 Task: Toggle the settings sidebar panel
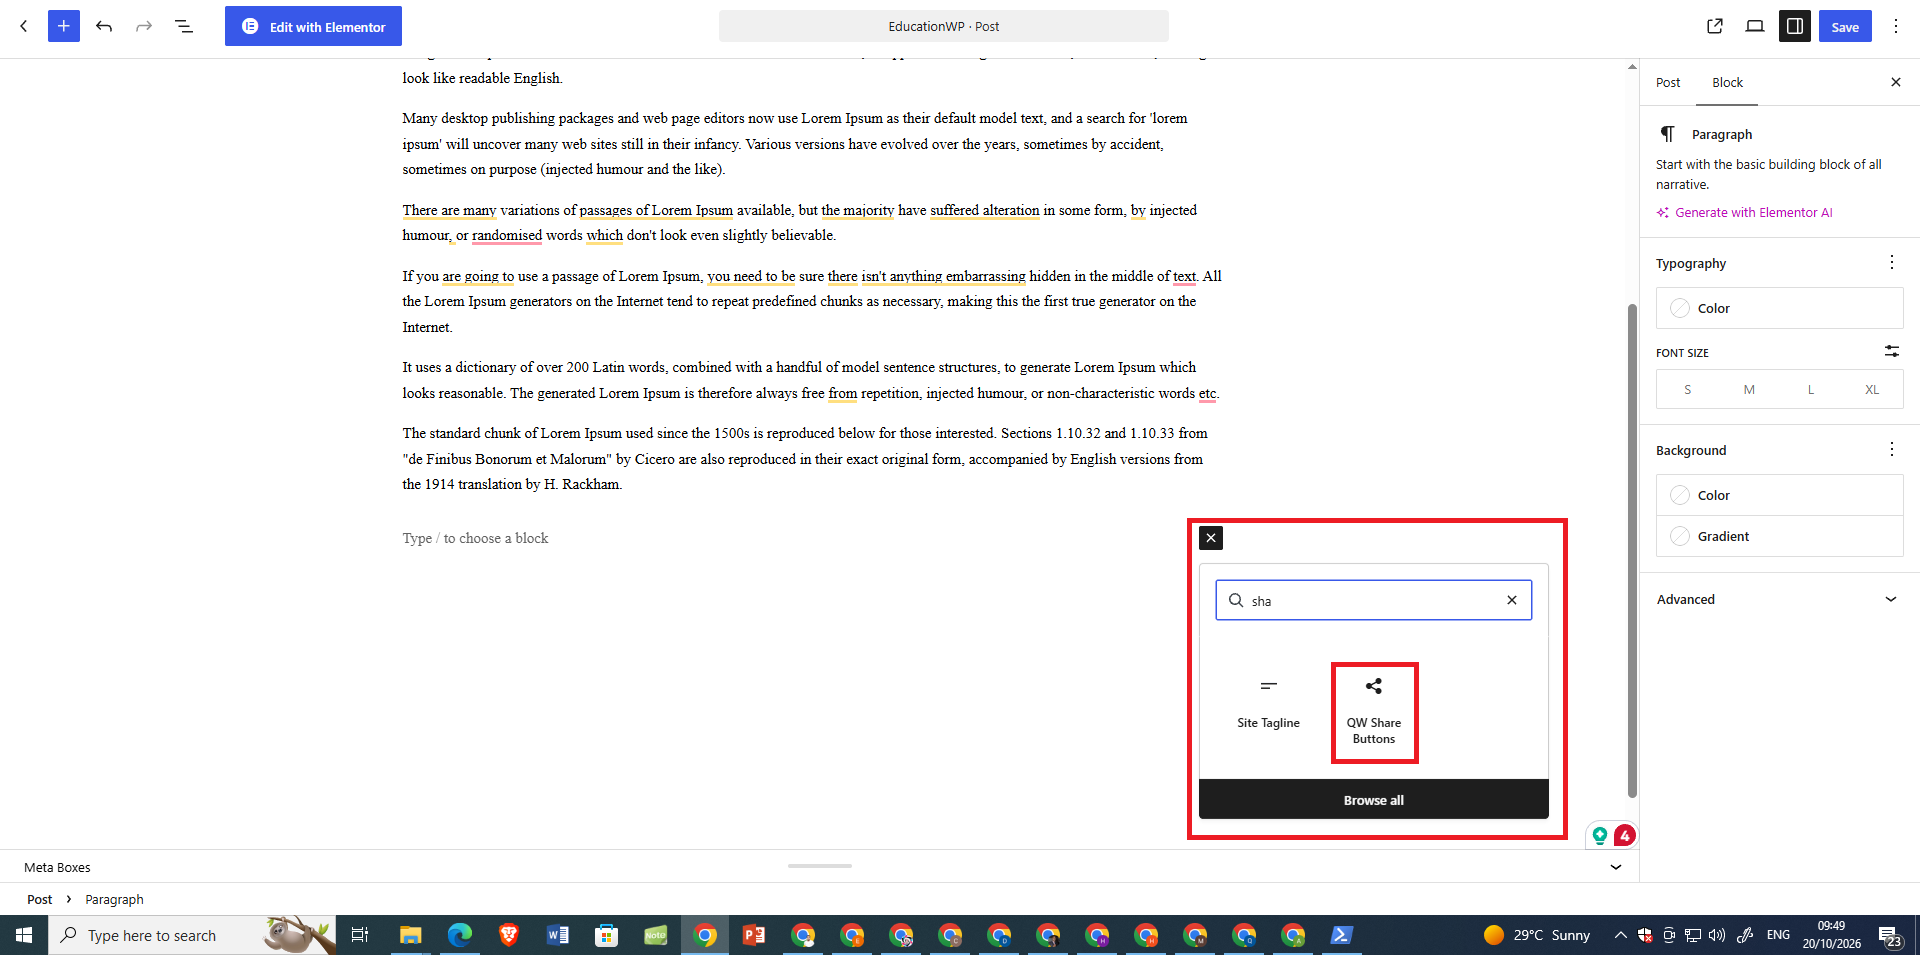(x=1795, y=26)
